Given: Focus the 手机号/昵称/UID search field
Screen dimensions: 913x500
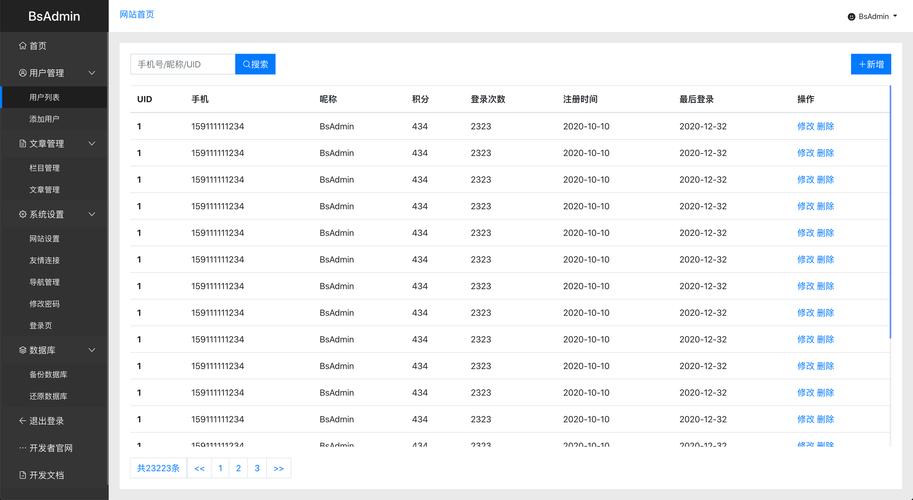Looking at the screenshot, I should click(183, 64).
